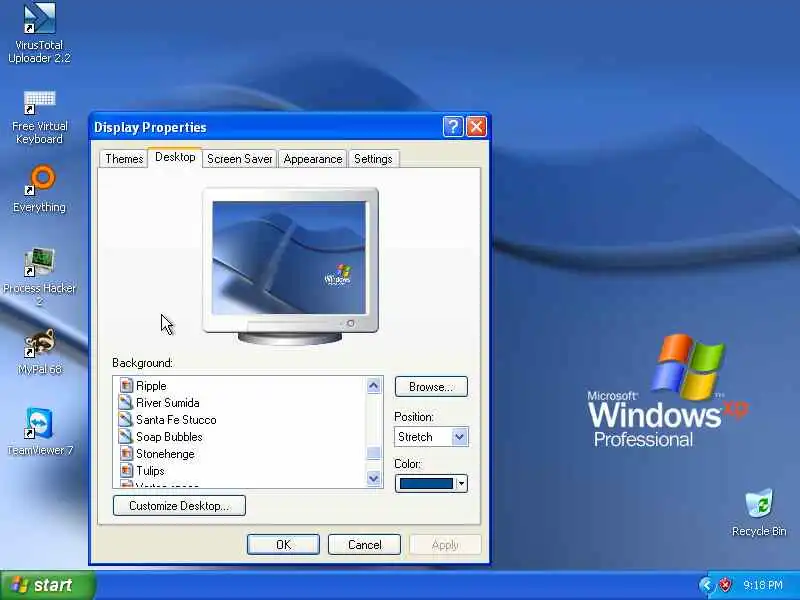Select Ripple in background list
Screen dimensions: 800x600
point(151,386)
